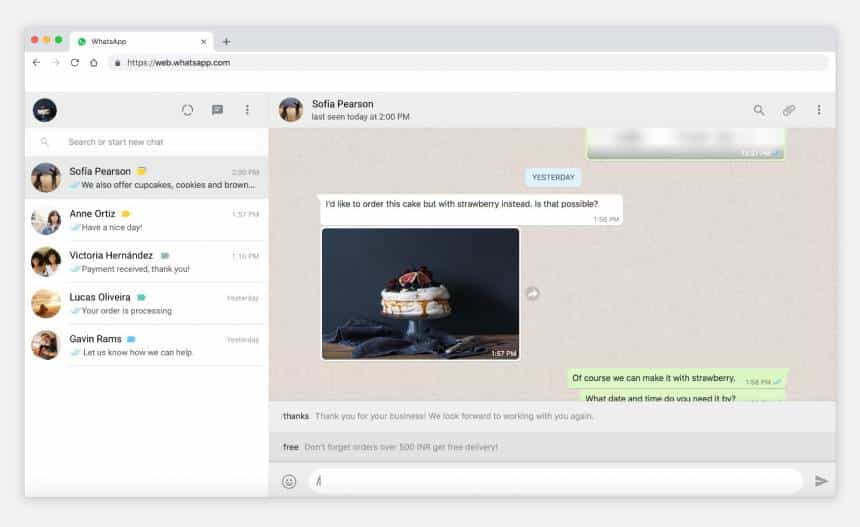
Task: Click the browser address bar
Action: click(x=469, y=63)
